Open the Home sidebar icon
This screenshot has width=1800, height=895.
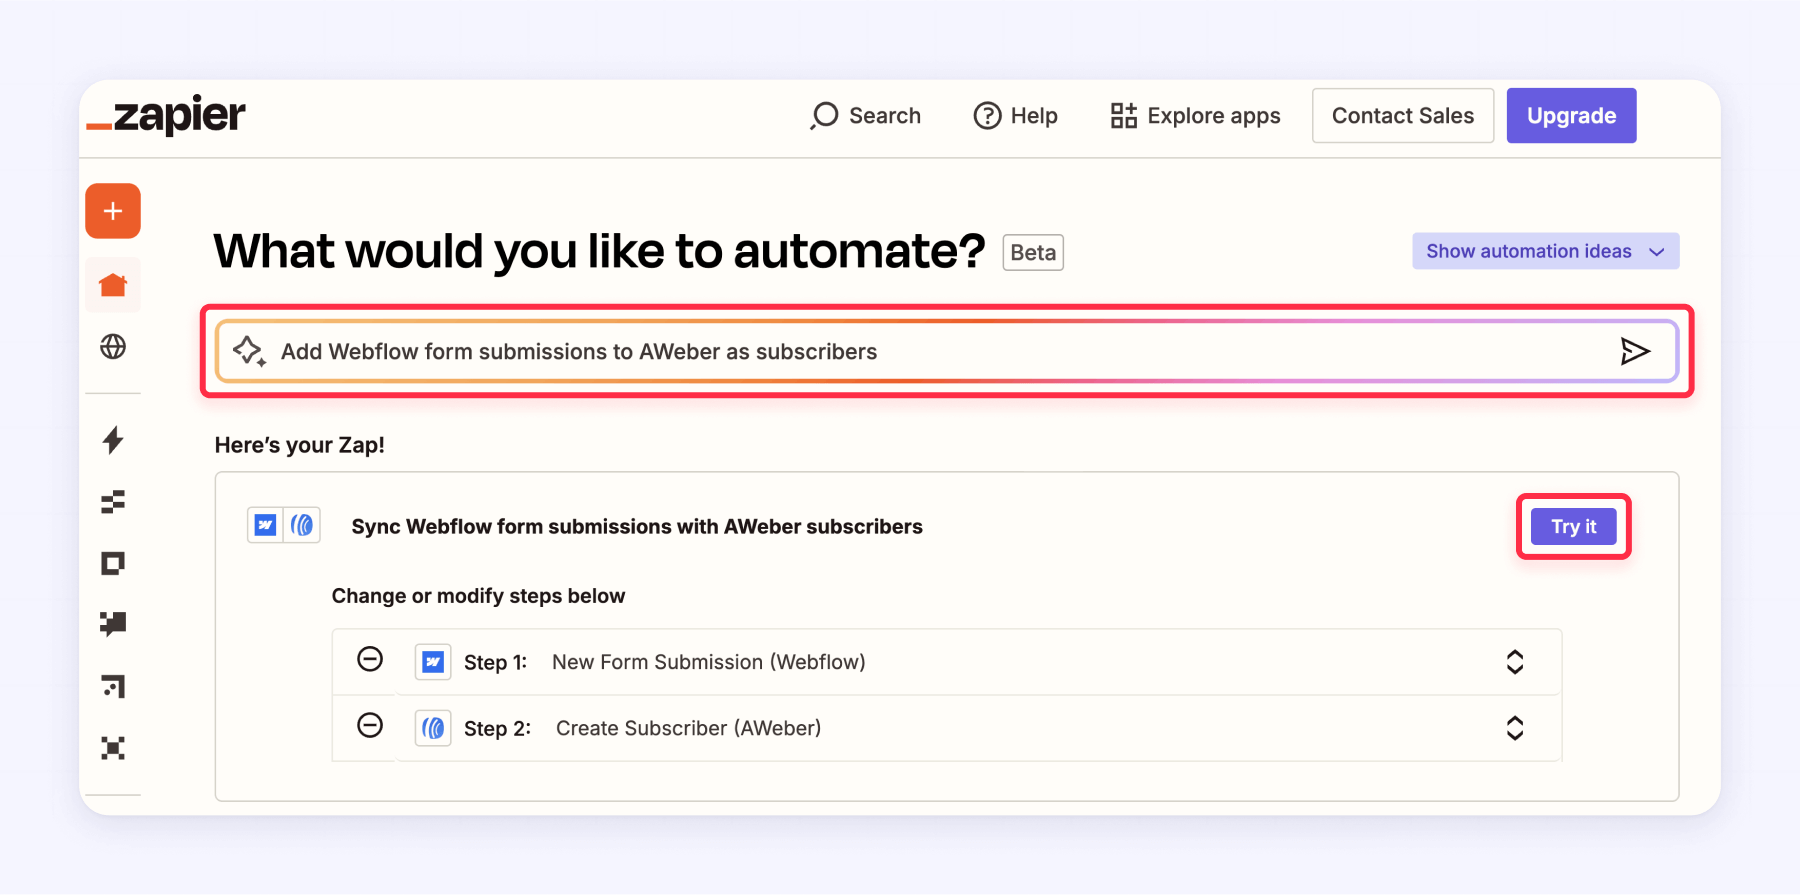tap(113, 286)
